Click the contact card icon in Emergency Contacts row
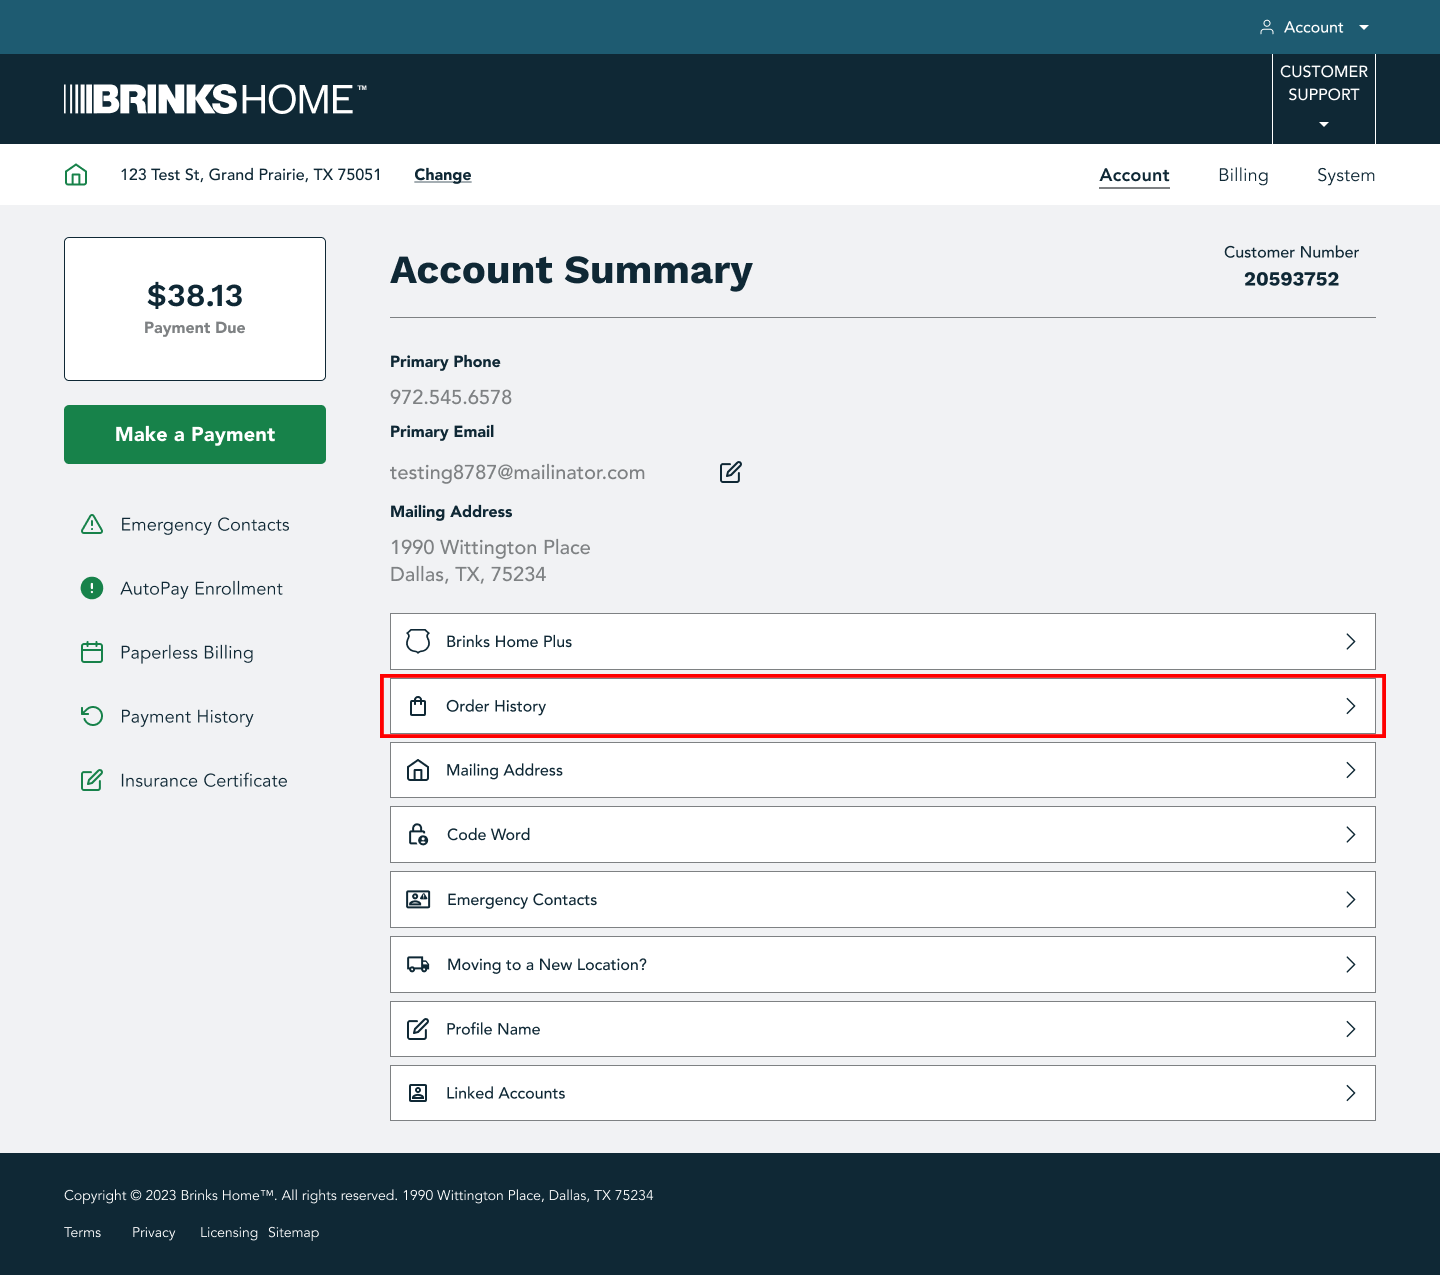The height and width of the screenshot is (1275, 1440). [418, 899]
